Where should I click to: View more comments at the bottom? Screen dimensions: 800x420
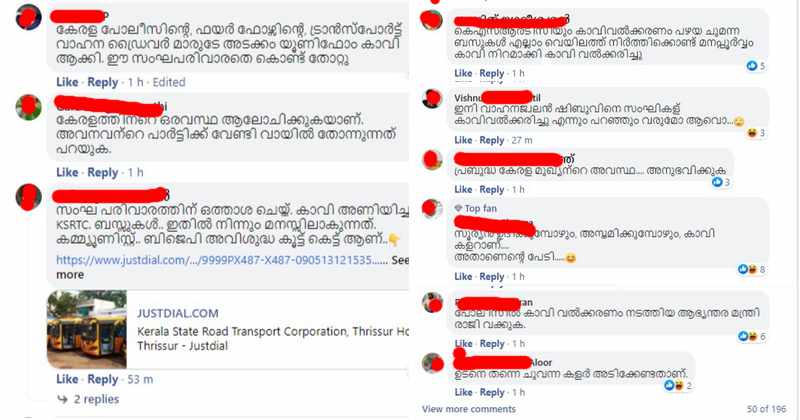469,409
